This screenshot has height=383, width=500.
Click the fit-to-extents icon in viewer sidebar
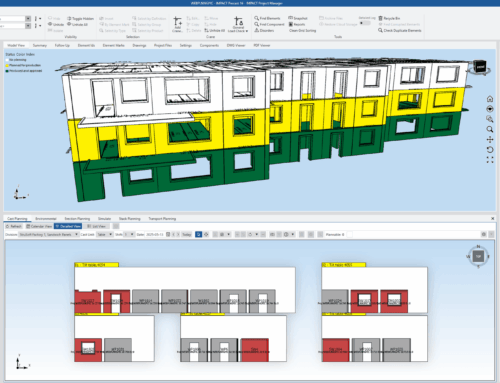pyautogui.click(x=490, y=160)
